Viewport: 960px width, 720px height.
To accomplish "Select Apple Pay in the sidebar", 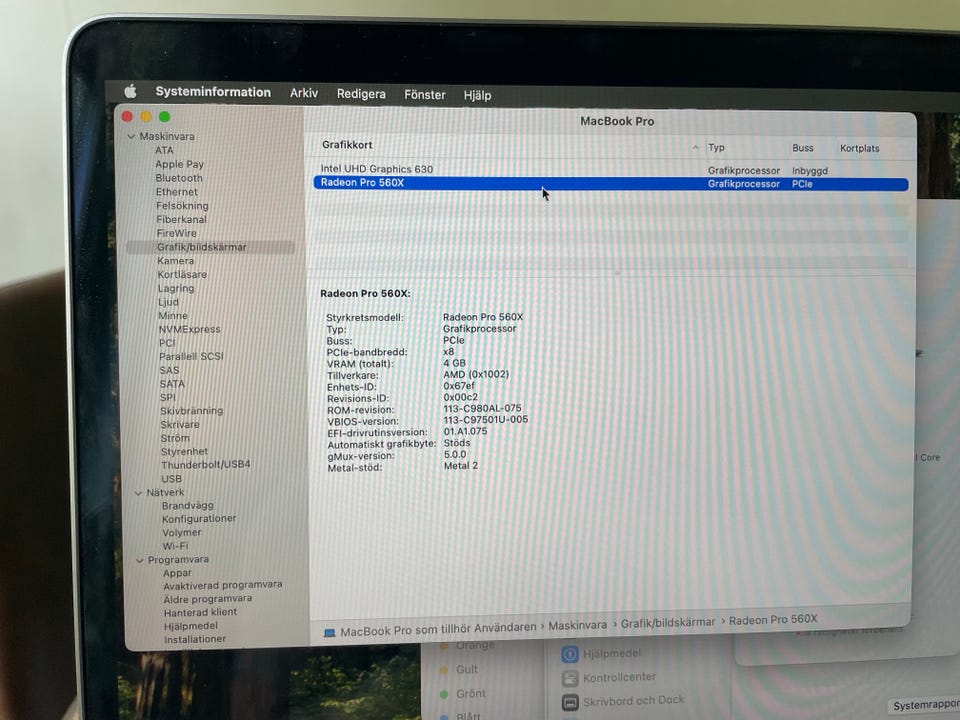I will 179,164.
